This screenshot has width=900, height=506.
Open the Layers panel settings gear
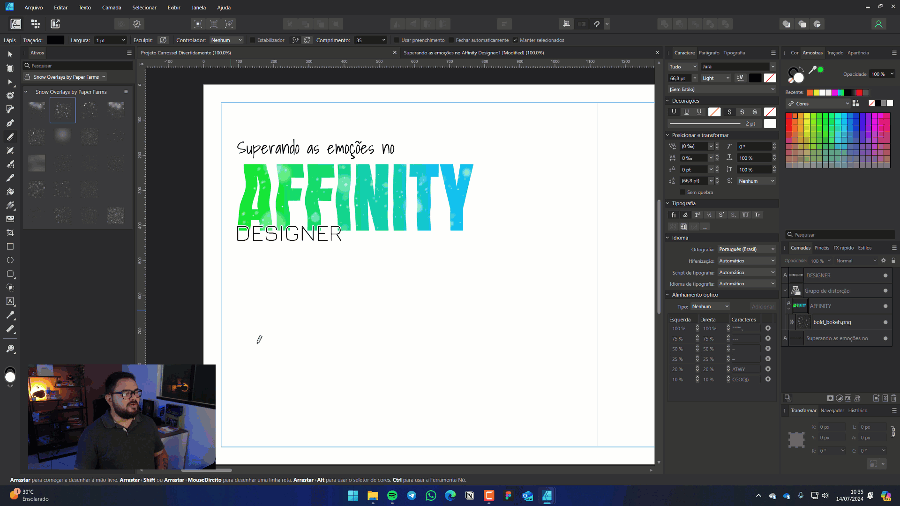click(883, 260)
